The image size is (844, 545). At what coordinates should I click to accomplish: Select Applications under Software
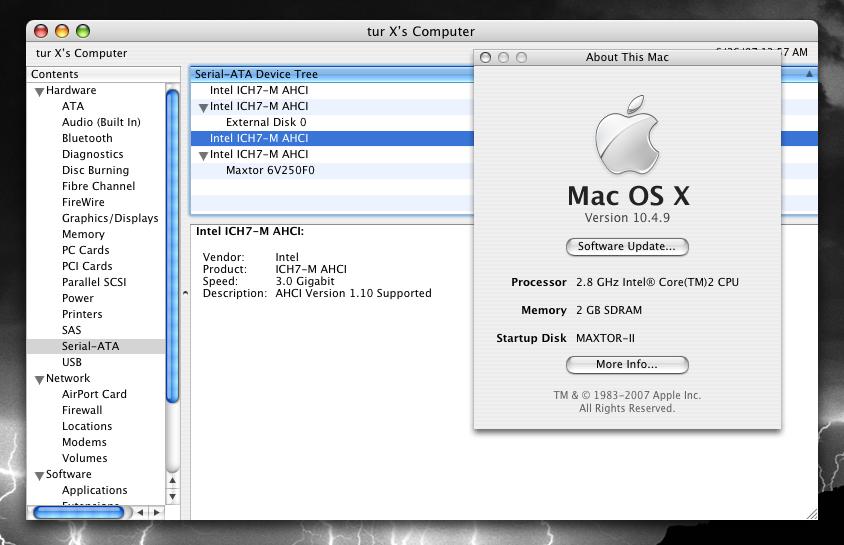tap(94, 490)
